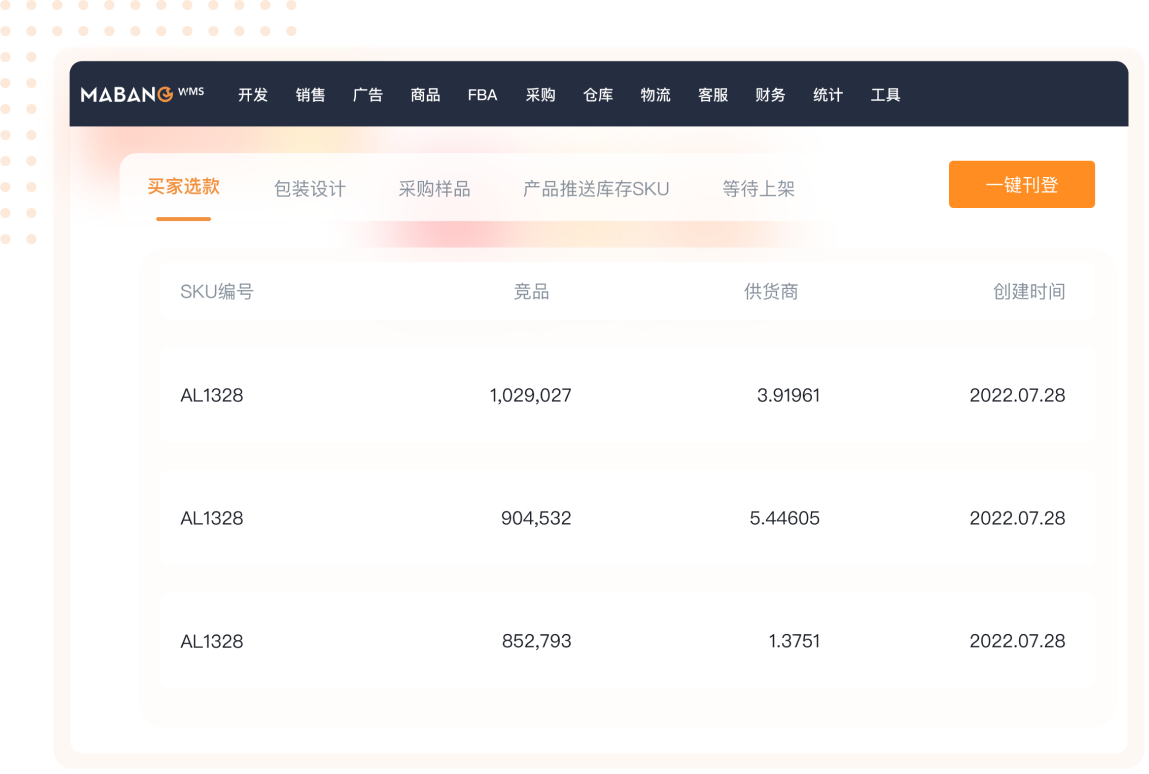The image size is (1149, 774).
Task: Select 采购 in the top navigation
Action: pyautogui.click(x=540, y=95)
